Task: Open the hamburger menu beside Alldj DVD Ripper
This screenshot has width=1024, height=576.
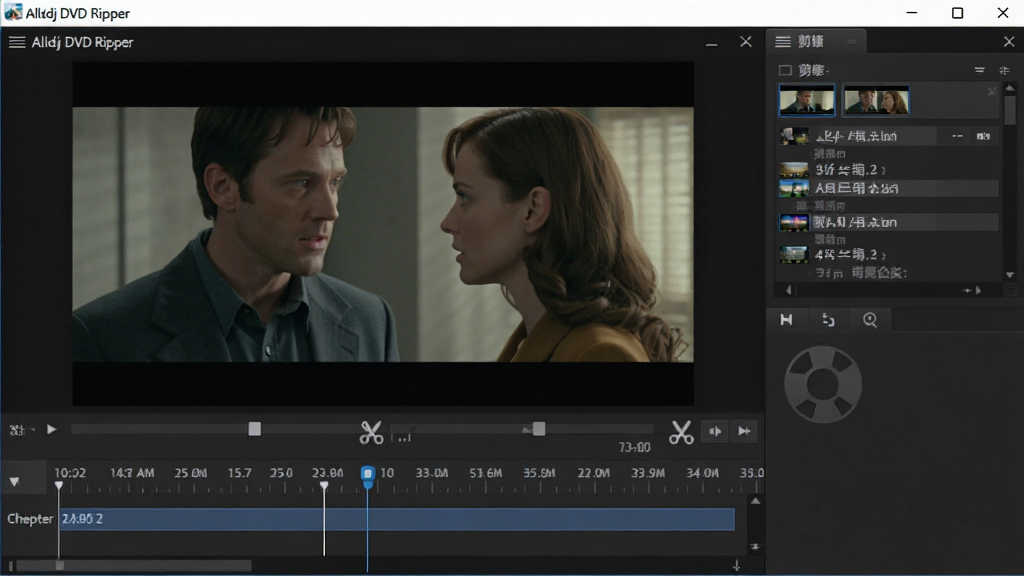Action: 17,42
